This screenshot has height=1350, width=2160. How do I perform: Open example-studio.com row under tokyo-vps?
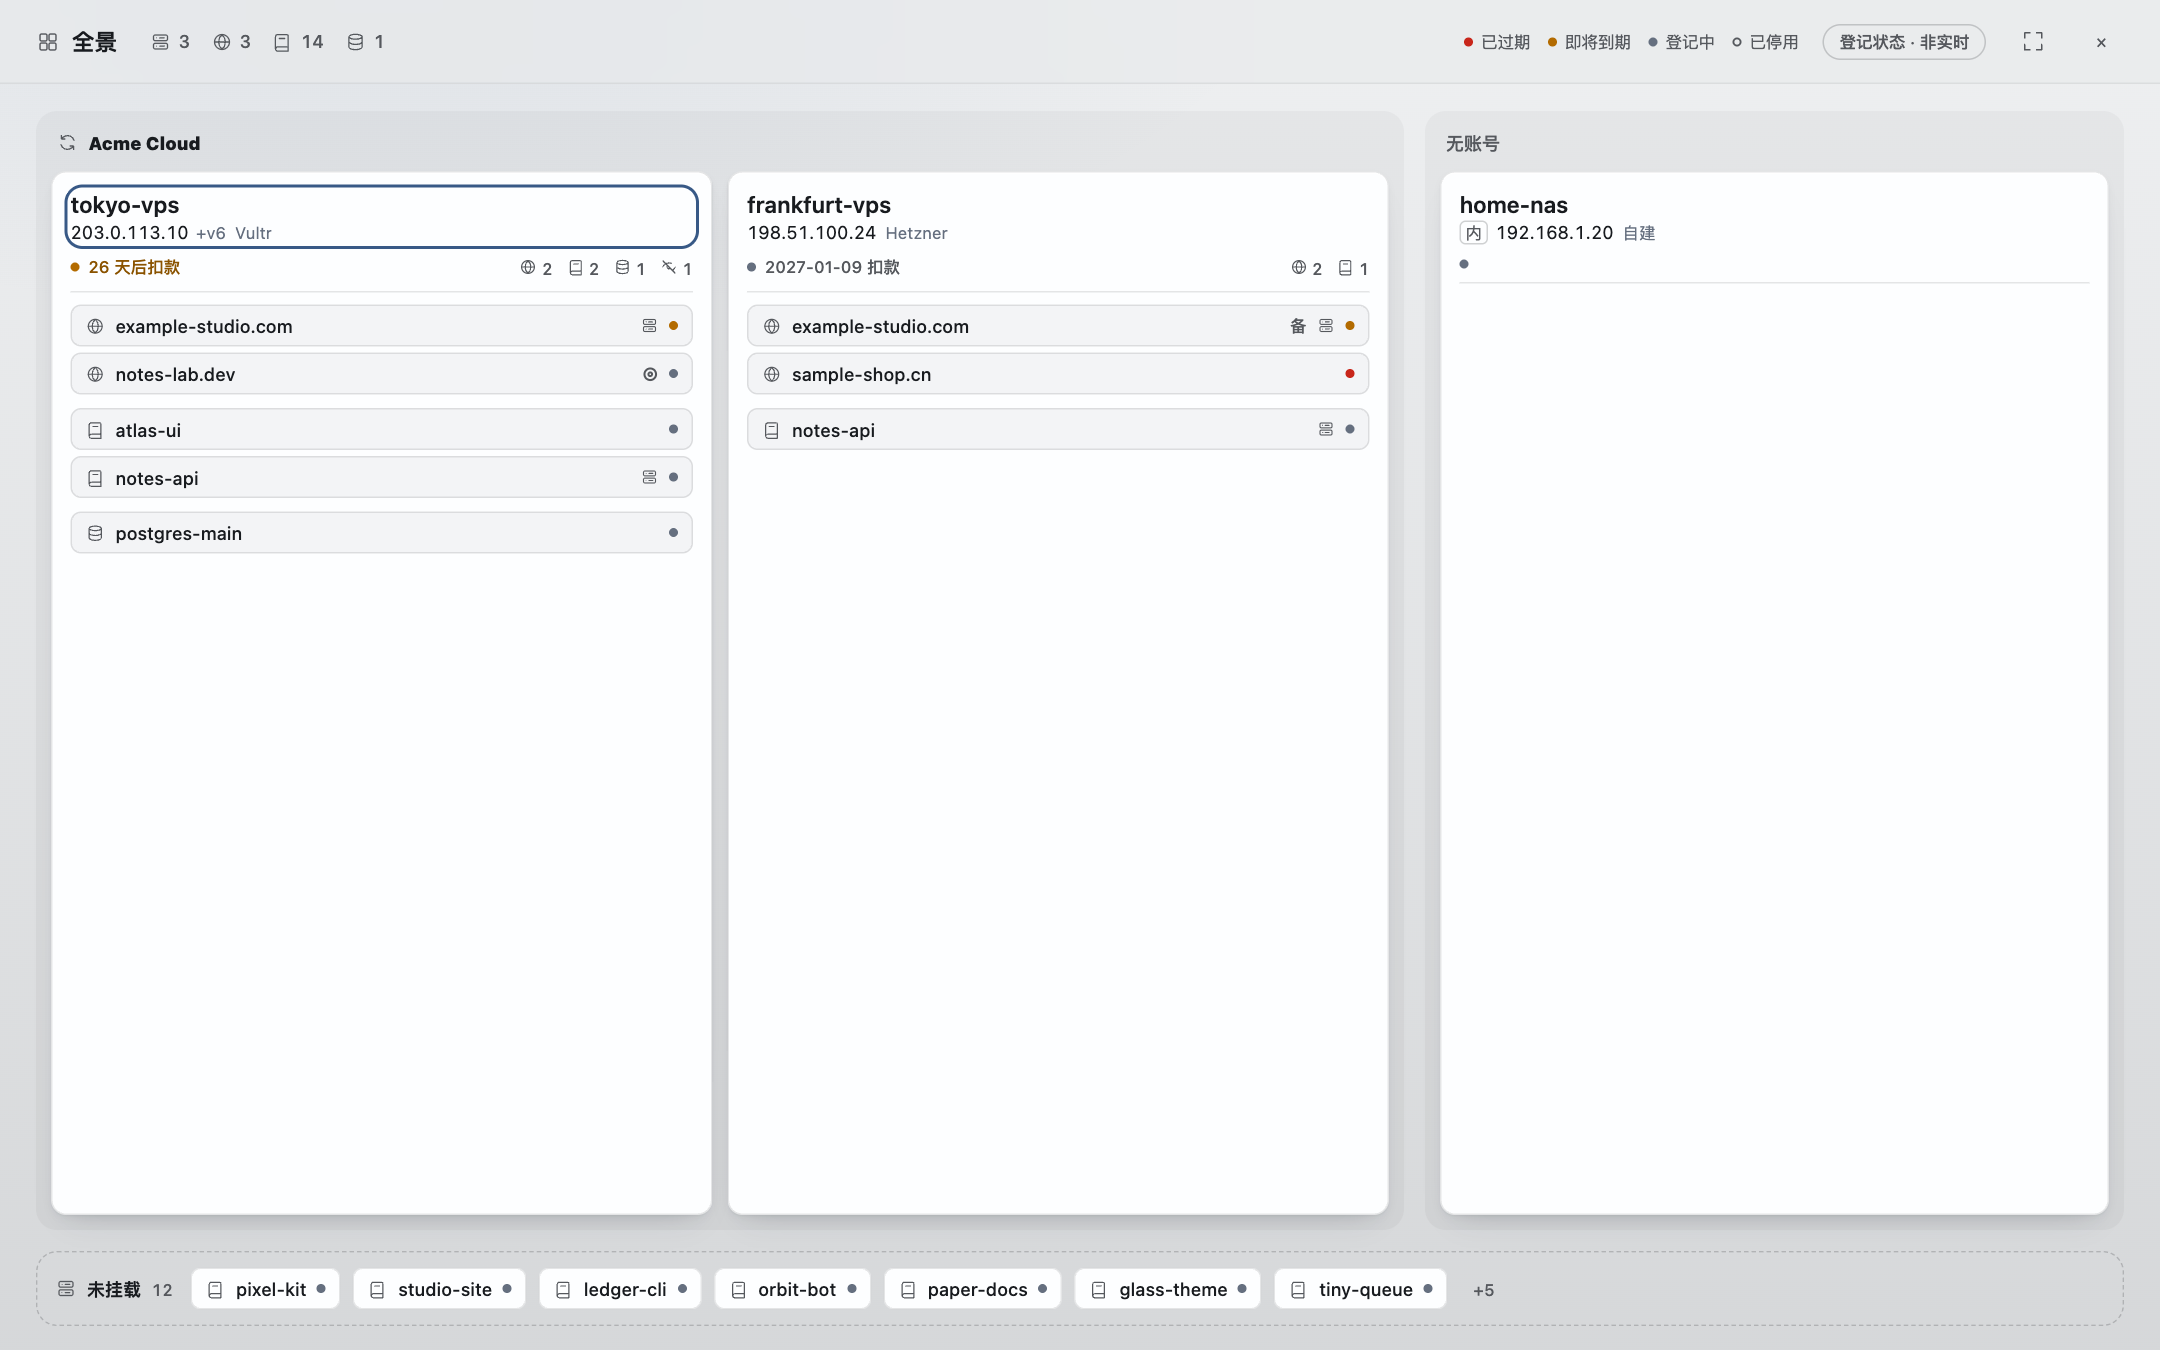pos(381,326)
